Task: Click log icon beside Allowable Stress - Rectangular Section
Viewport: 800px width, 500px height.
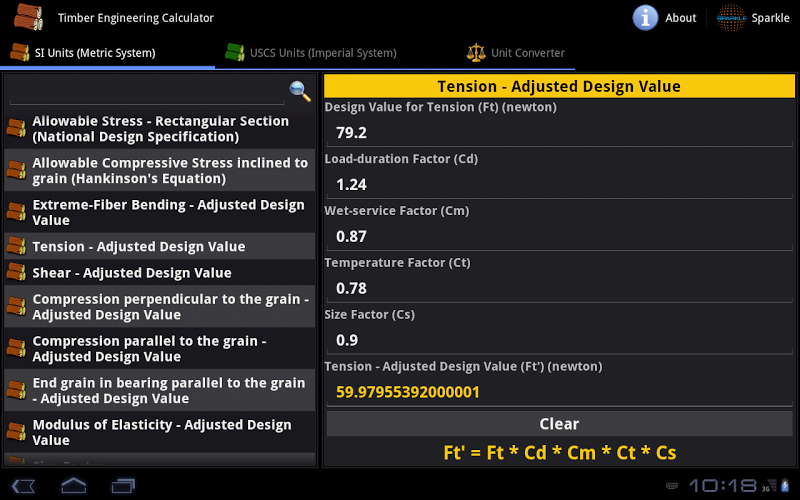Action: [x=16, y=129]
